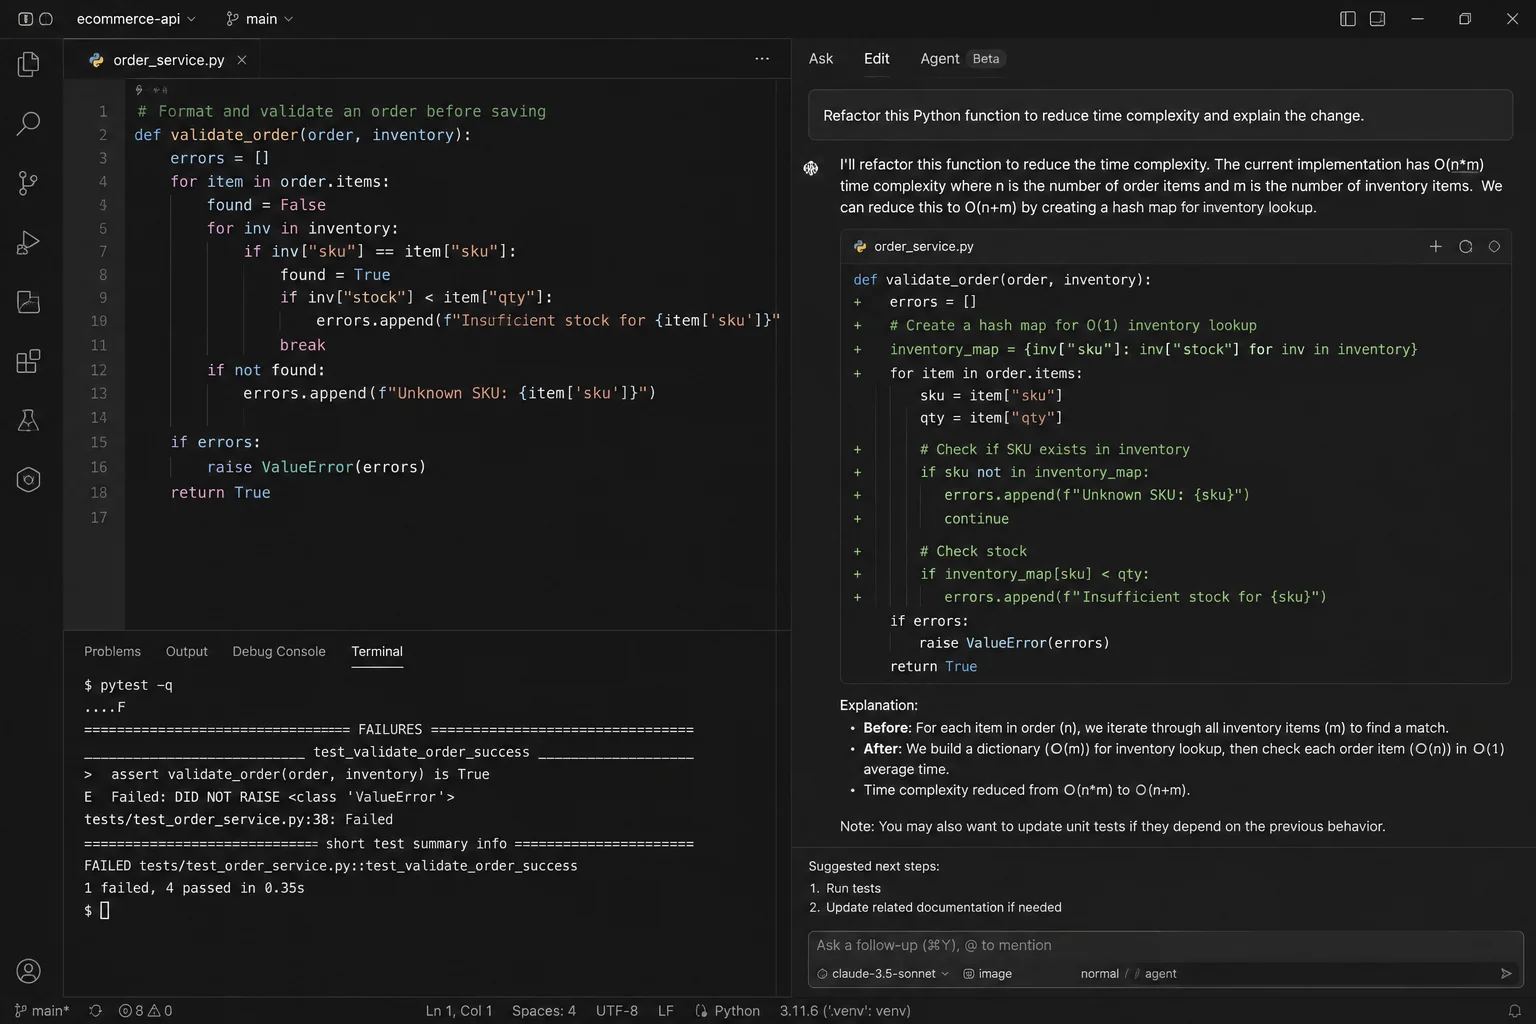This screenshot has height=1024, width=1536.
Task: Click the order_service.py label in the chat code block
Action: point(923,247)
